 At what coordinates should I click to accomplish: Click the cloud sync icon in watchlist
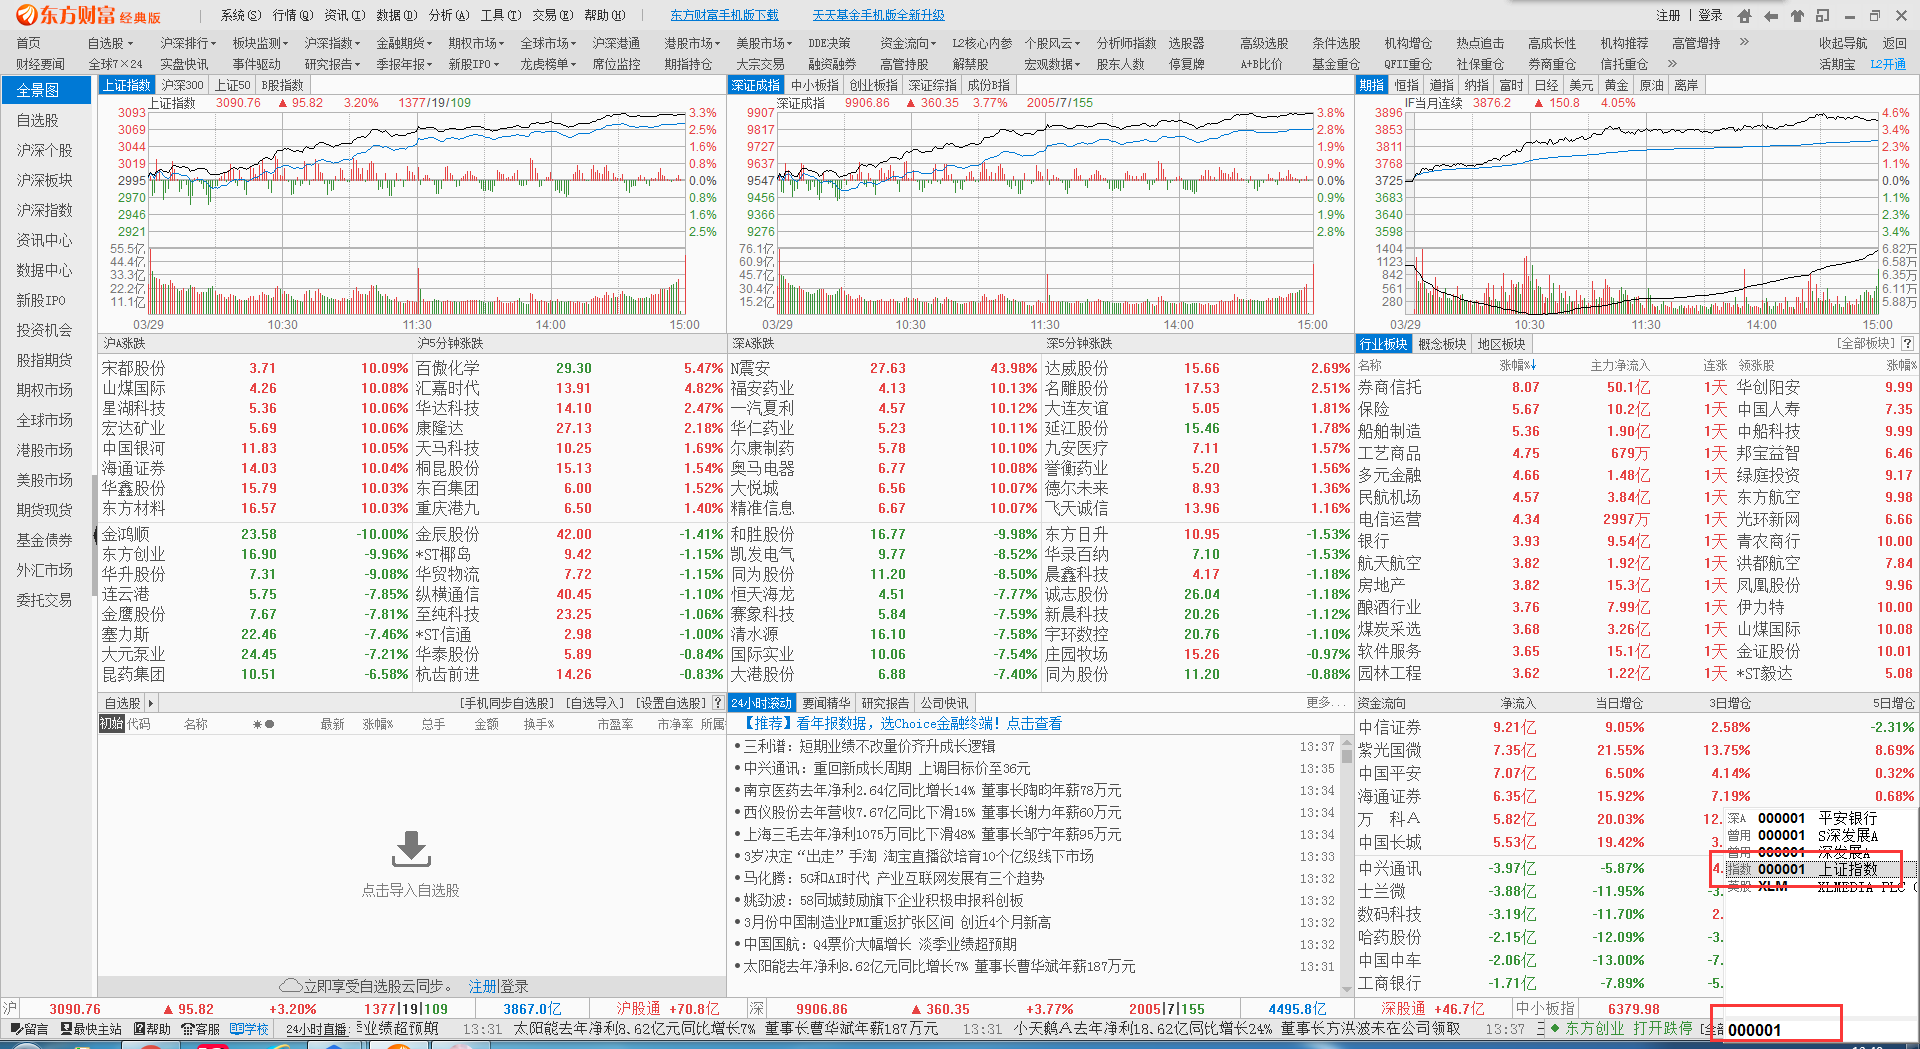[291, 986]
